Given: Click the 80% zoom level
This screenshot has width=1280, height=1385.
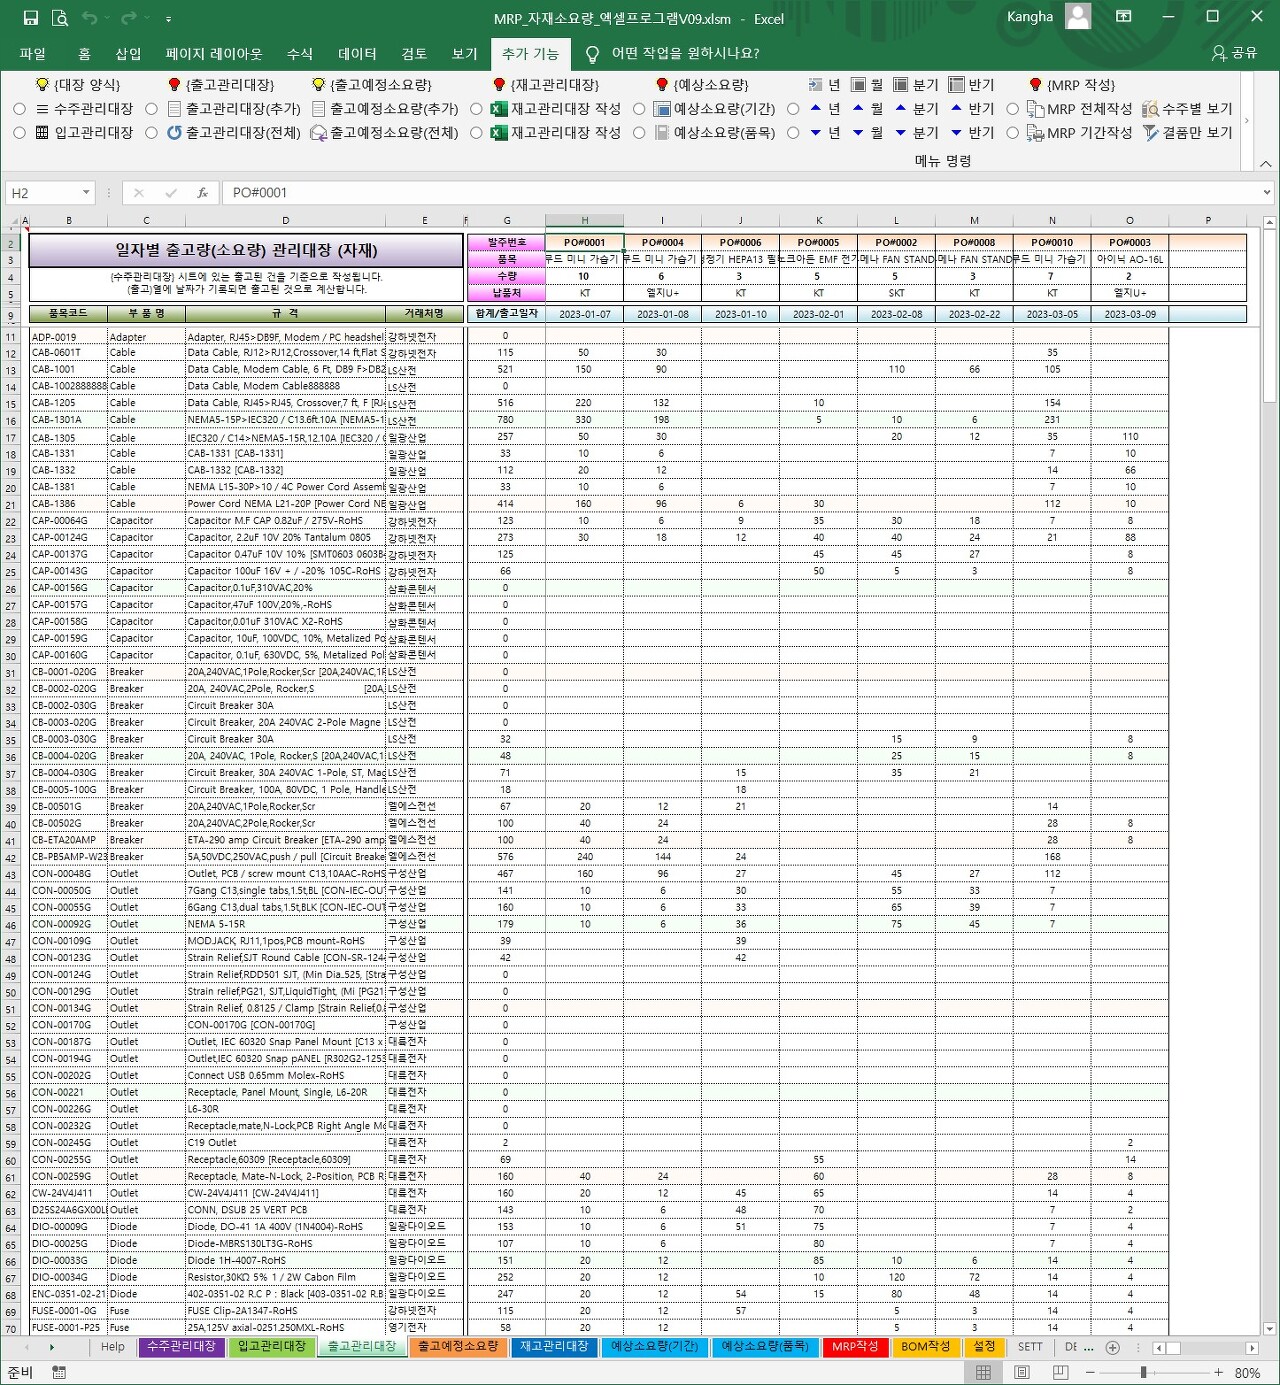Looking at the screenshot, I should (1247, 1373).
